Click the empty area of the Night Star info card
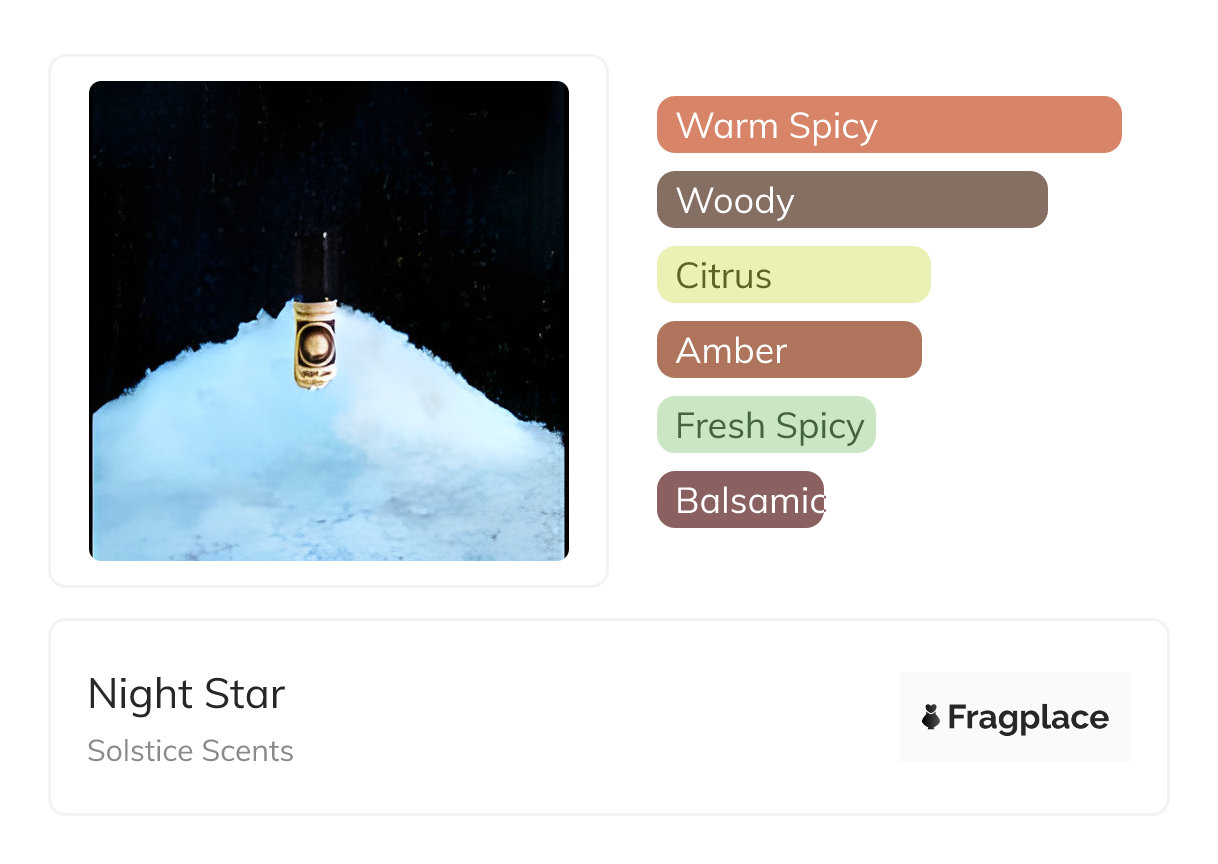 click(600, 717)
